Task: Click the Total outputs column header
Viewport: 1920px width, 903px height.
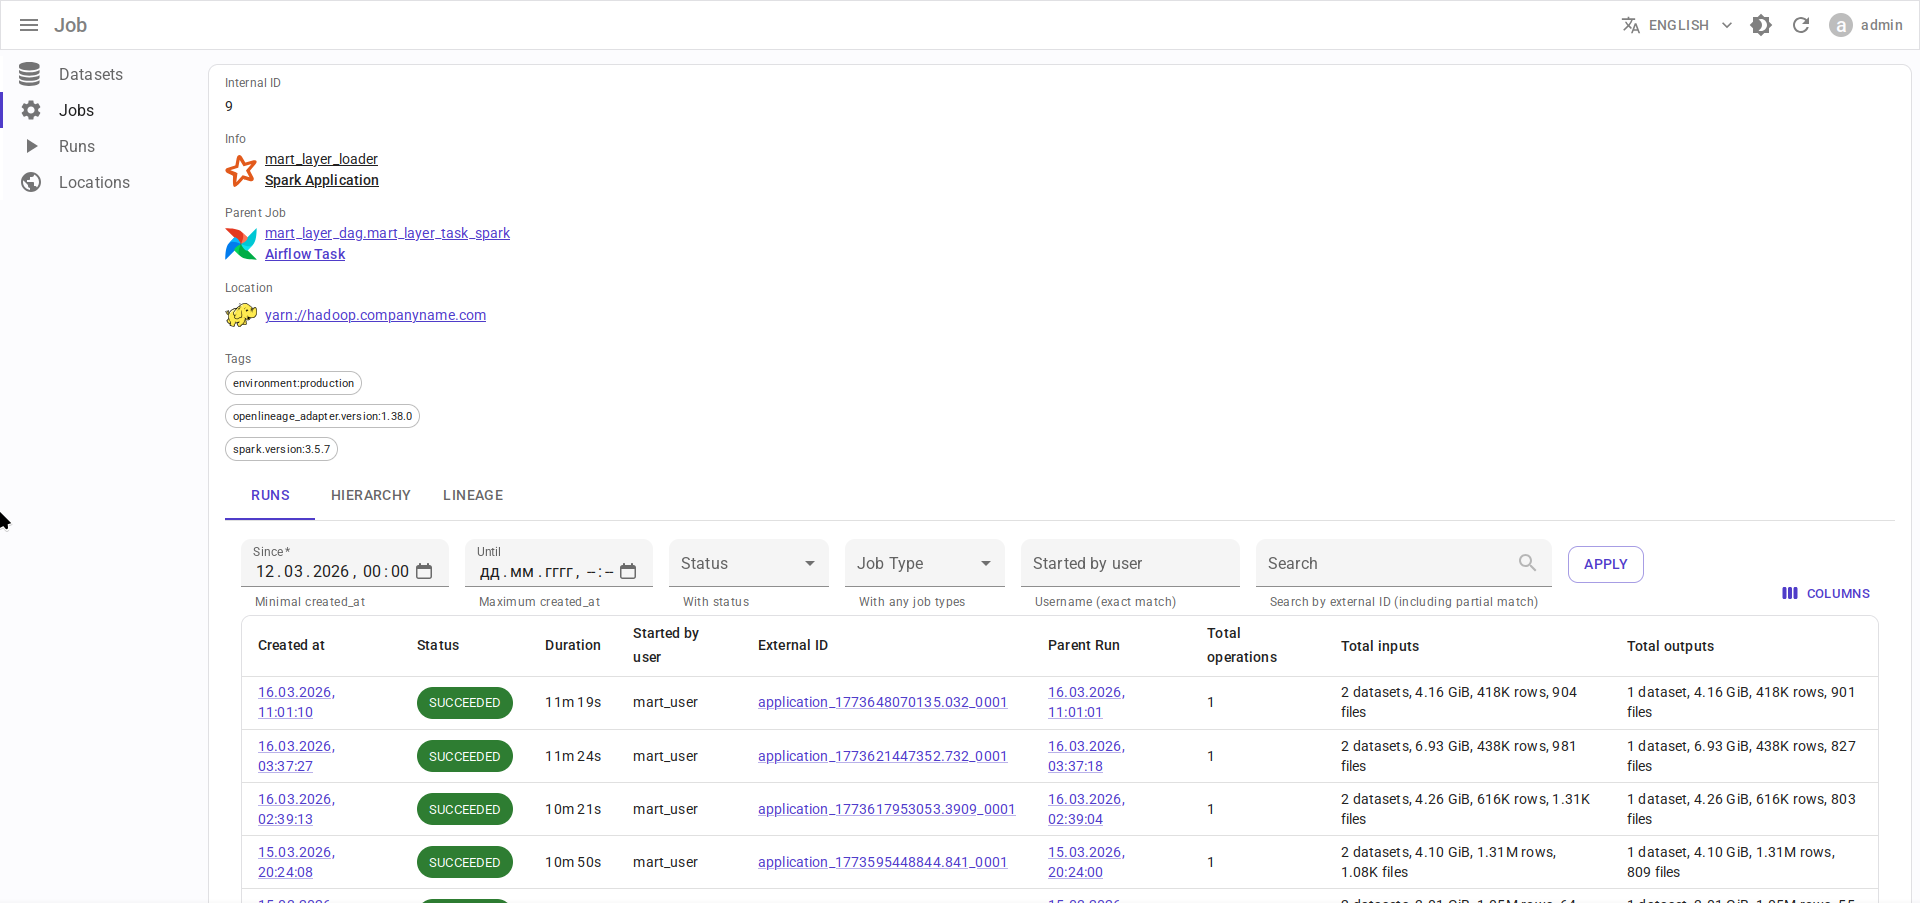Action: click(x=1670, y=646)
